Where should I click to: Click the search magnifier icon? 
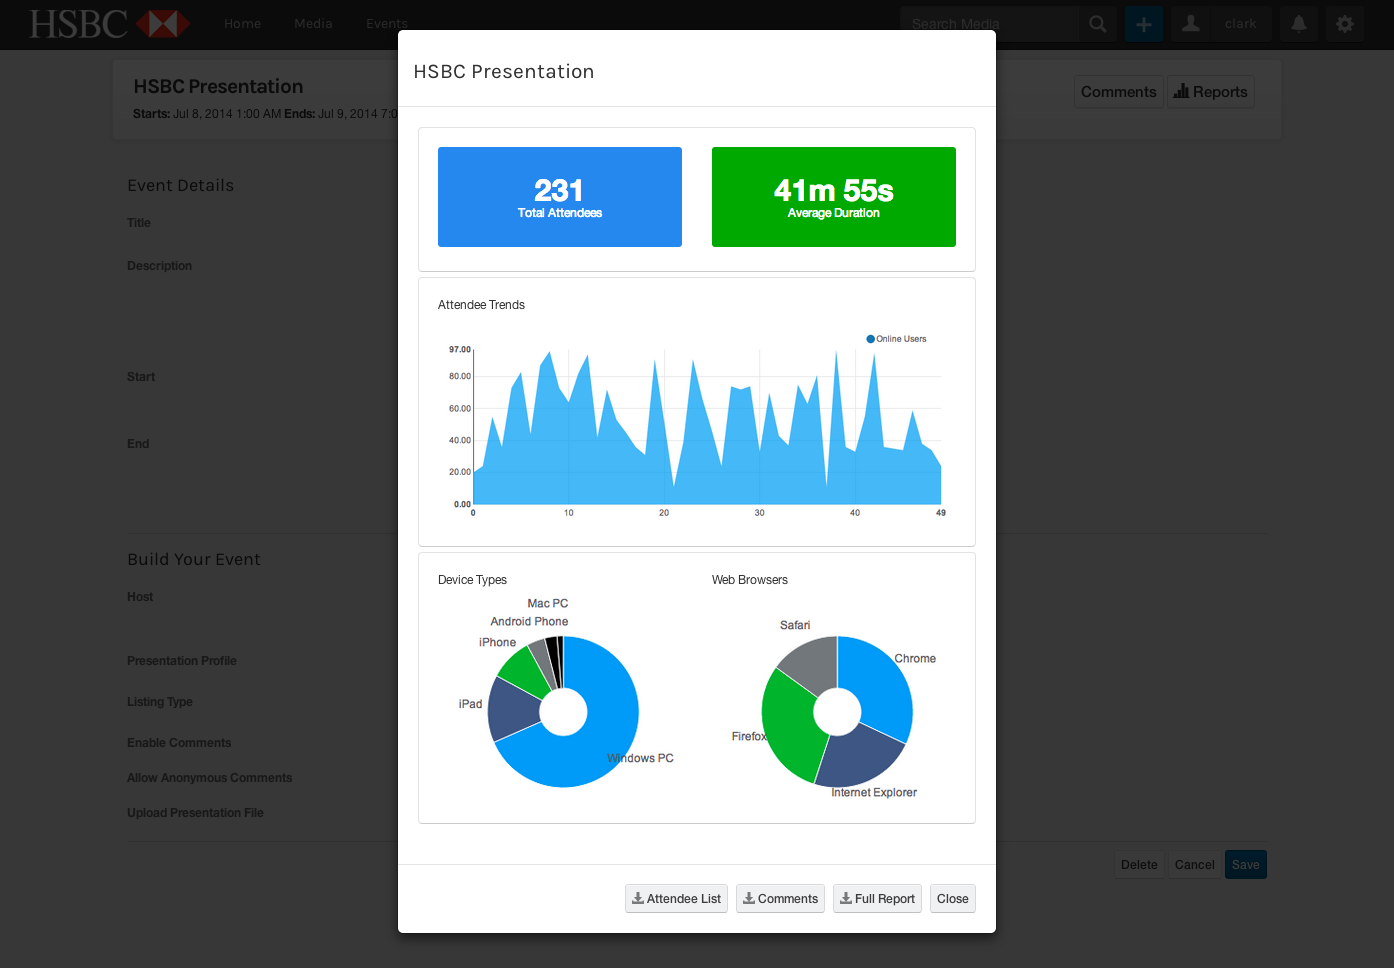tap(1097, 24)
